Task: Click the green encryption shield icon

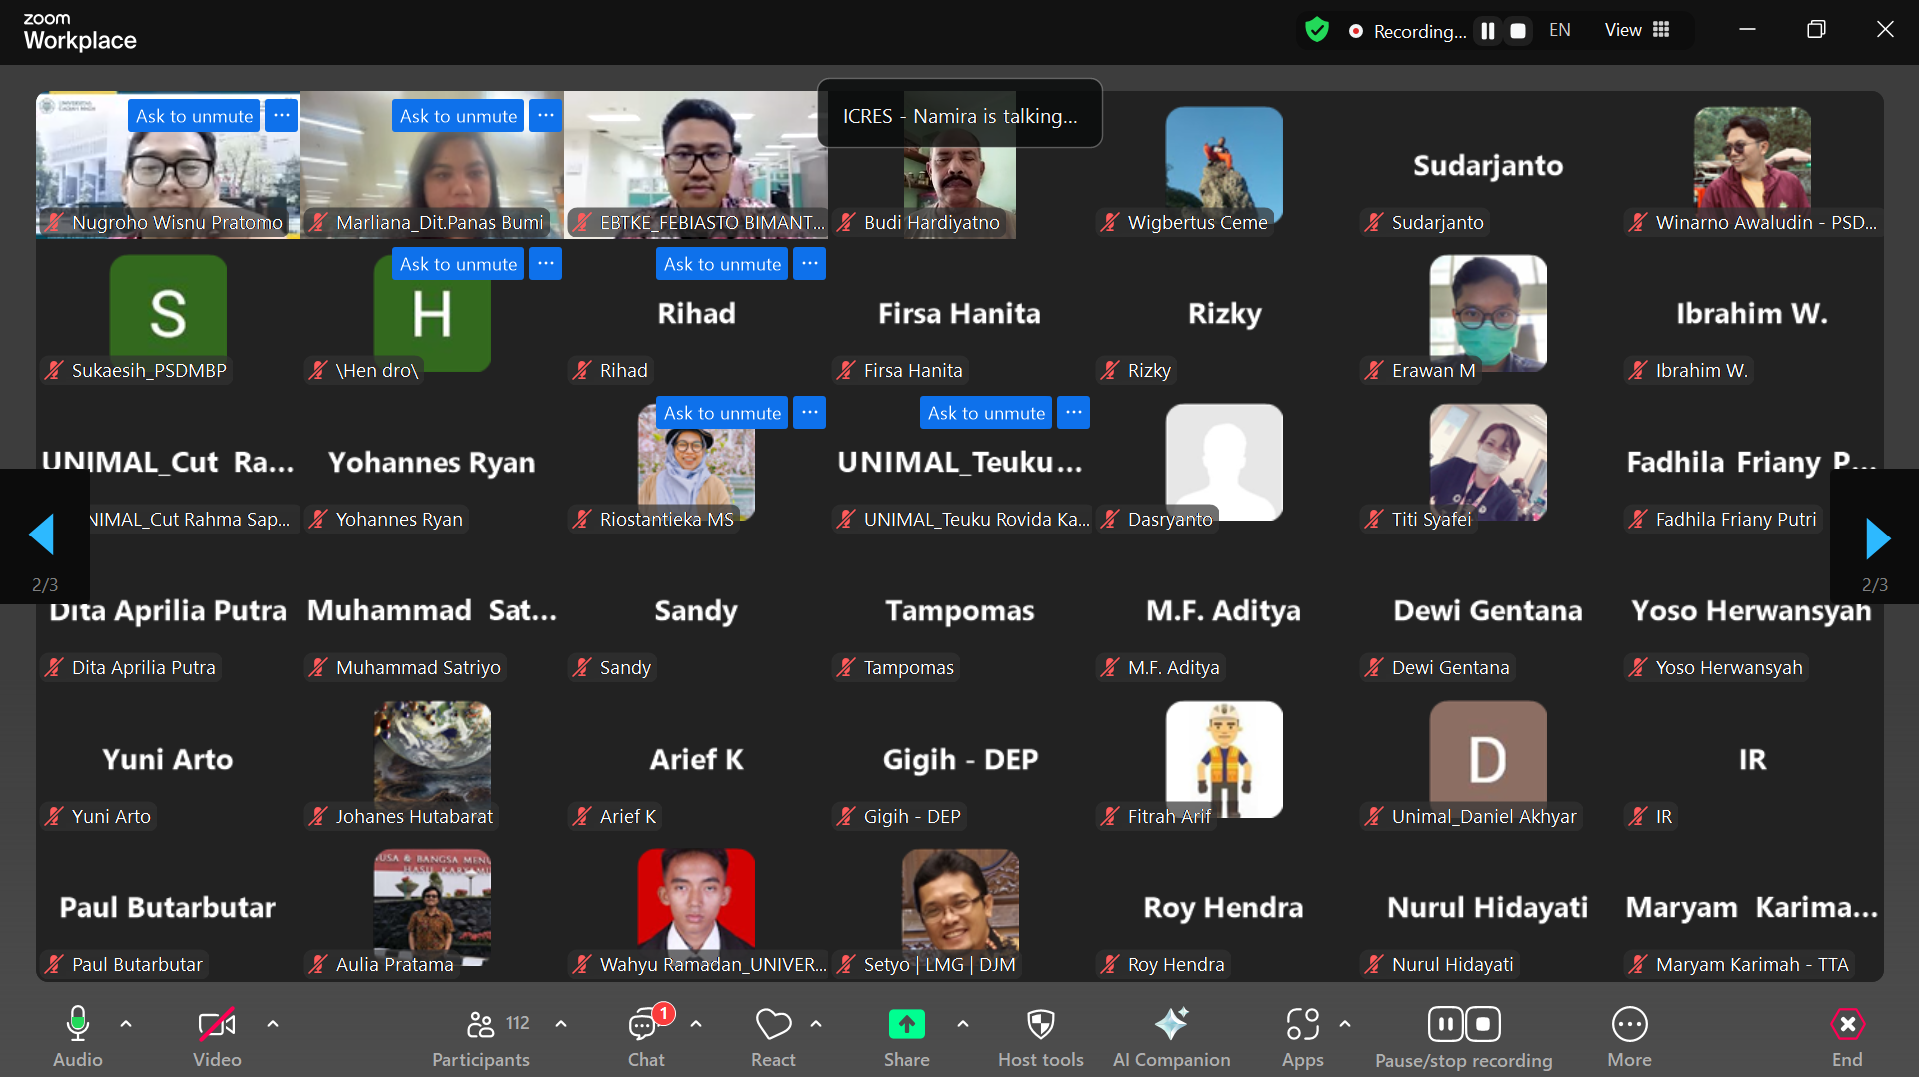Action: coord(1317,30)
